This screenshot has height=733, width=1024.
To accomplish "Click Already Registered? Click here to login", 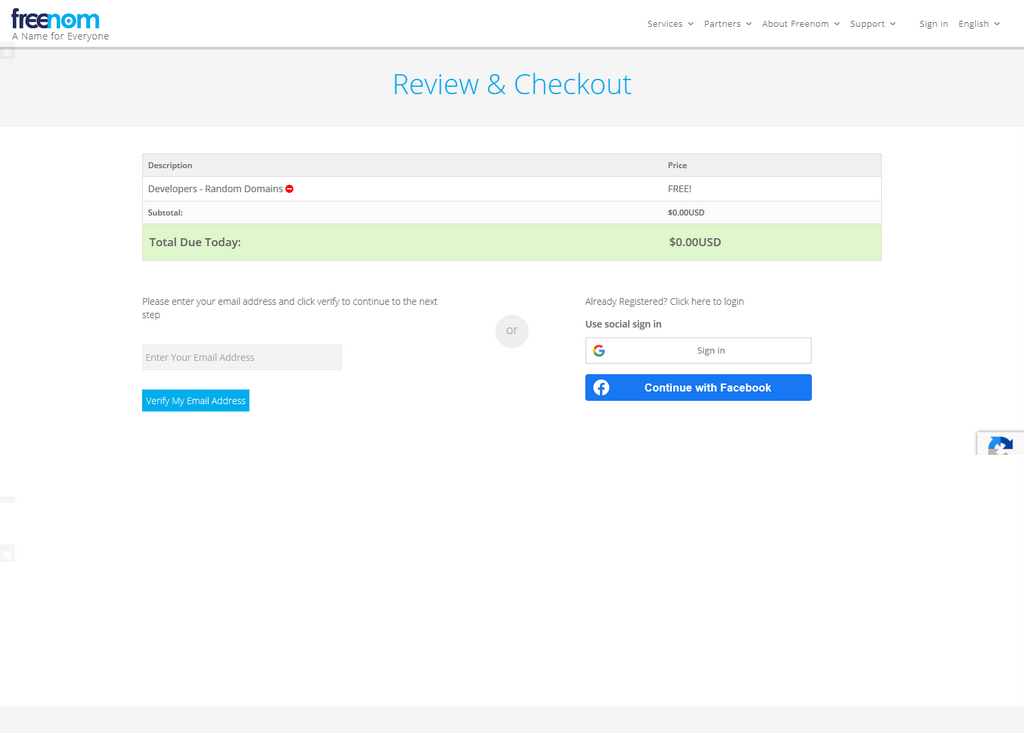I will point(664,301).
